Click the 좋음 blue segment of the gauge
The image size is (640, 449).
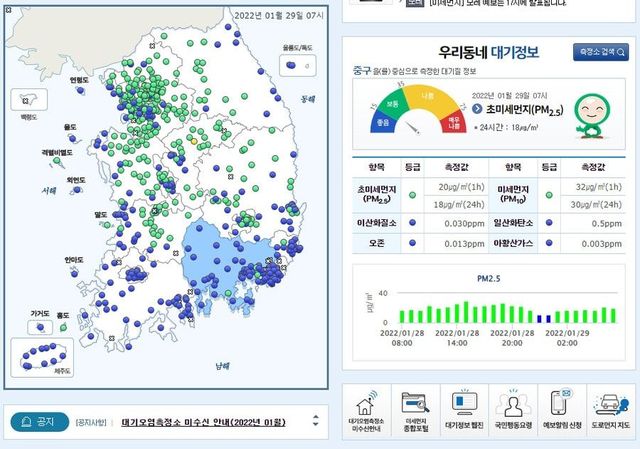click(x=381, y=123)
